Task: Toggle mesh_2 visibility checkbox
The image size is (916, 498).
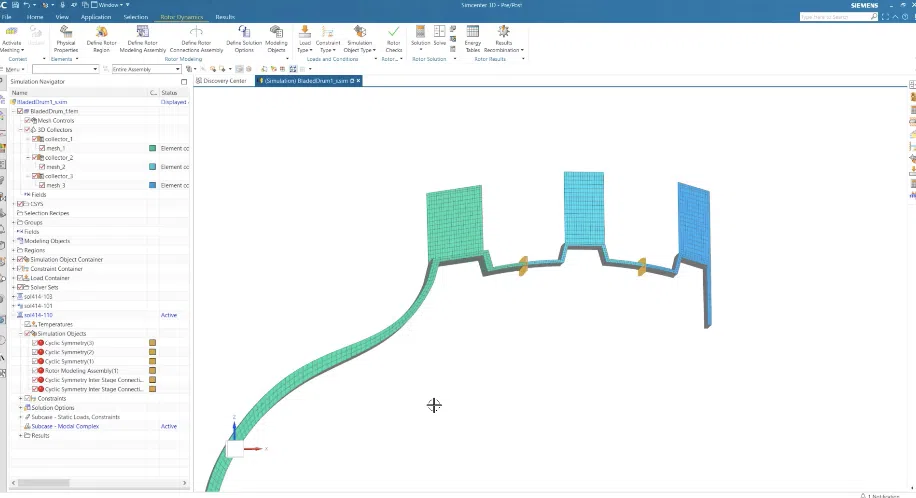Action: tap(41, 167)
